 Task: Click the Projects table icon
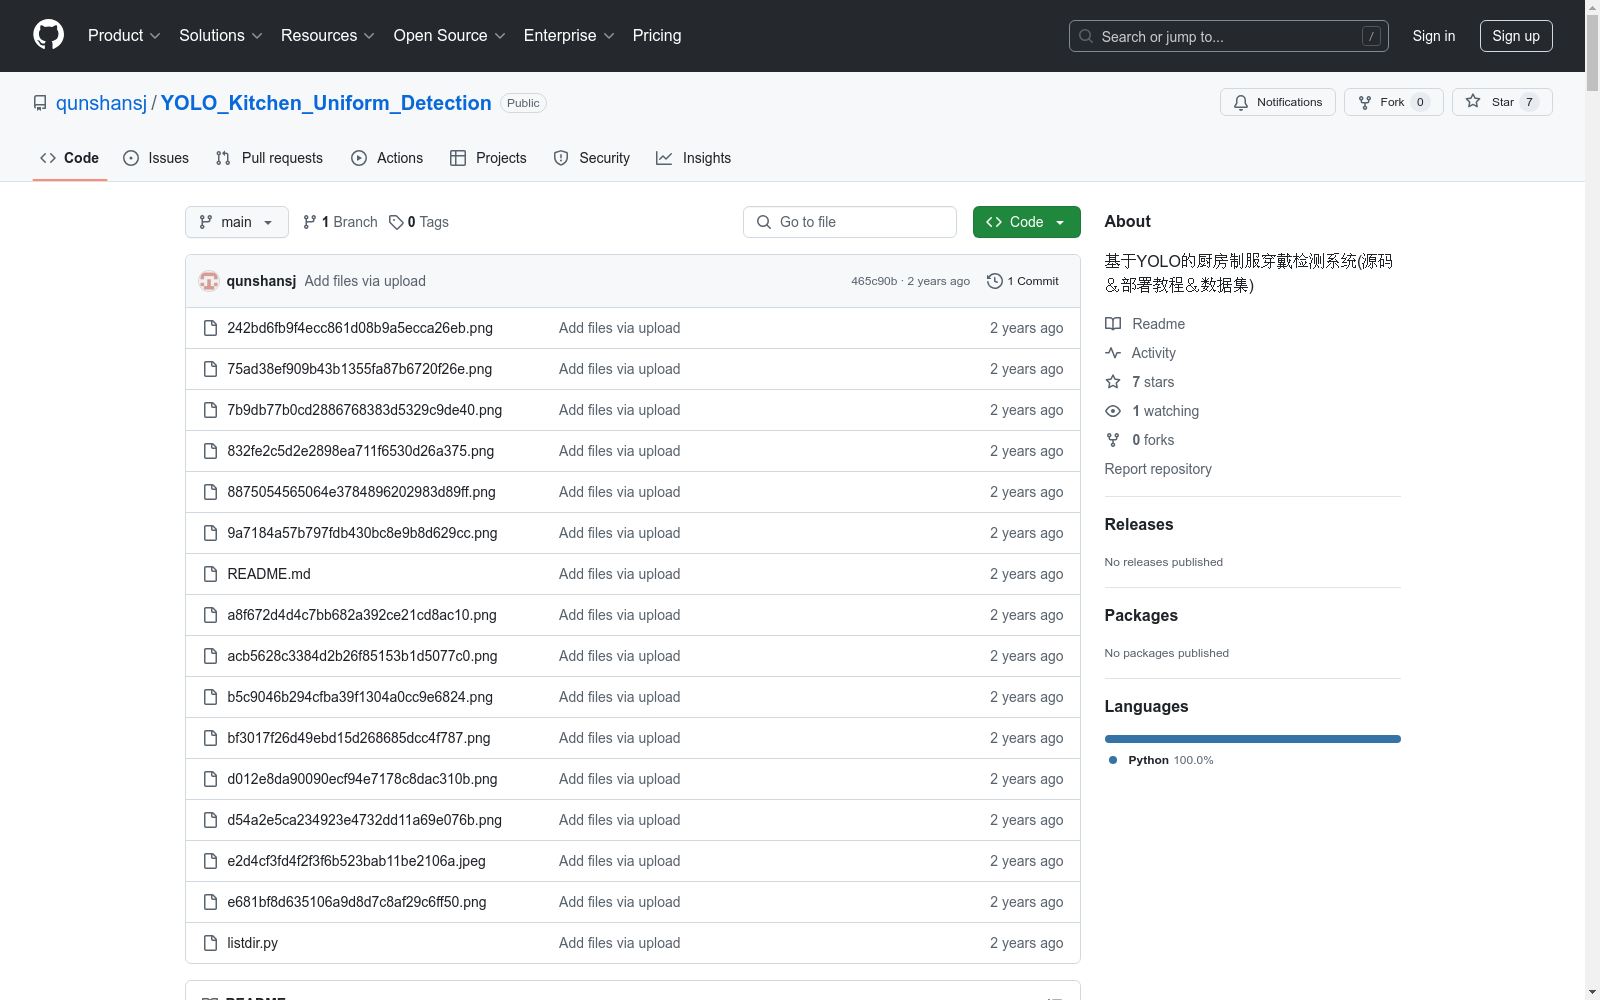458,158
